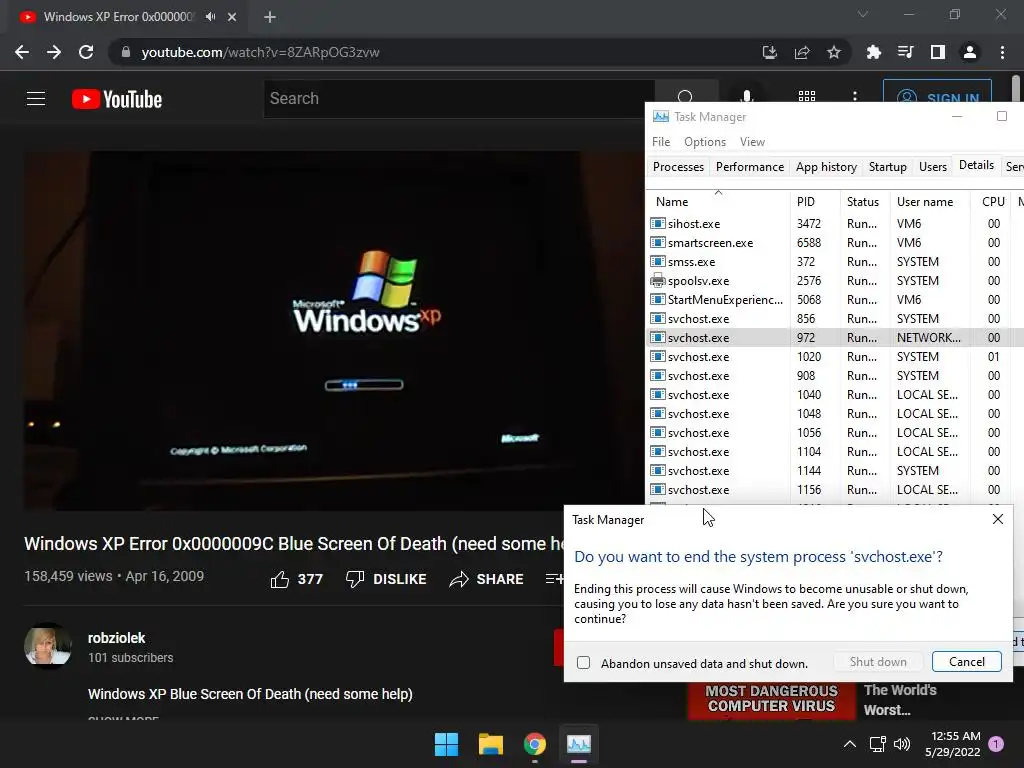
Task: Check Abandon unsaved data and shut down
Action: (583, 663)
